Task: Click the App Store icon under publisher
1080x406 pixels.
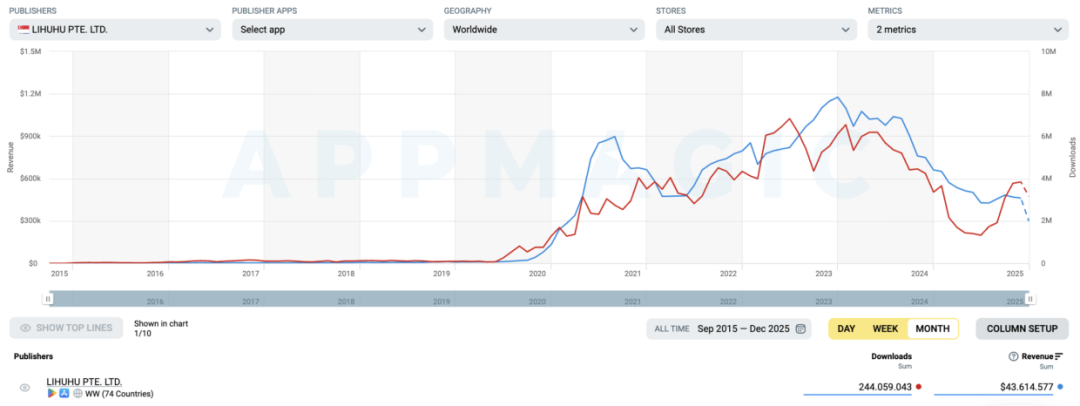Action: (64, 394)
